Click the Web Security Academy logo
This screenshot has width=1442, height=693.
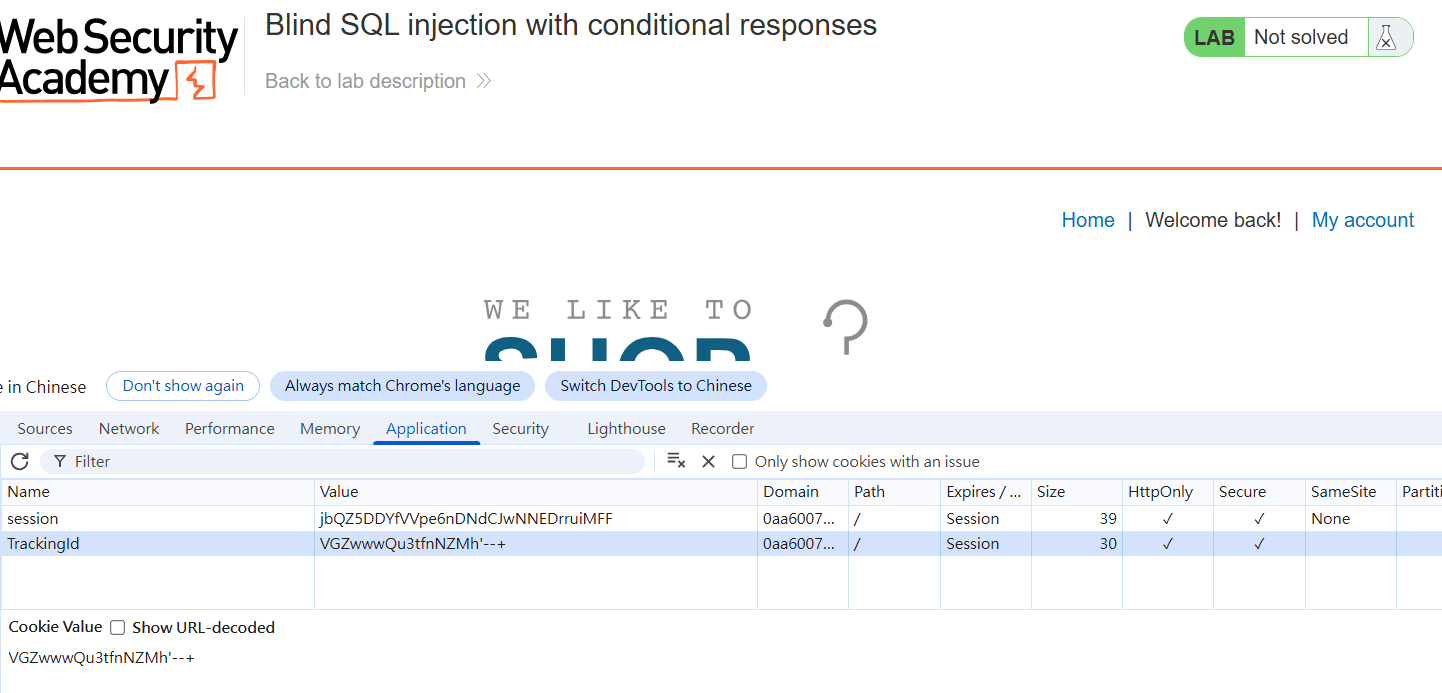[x=118, y=59]
